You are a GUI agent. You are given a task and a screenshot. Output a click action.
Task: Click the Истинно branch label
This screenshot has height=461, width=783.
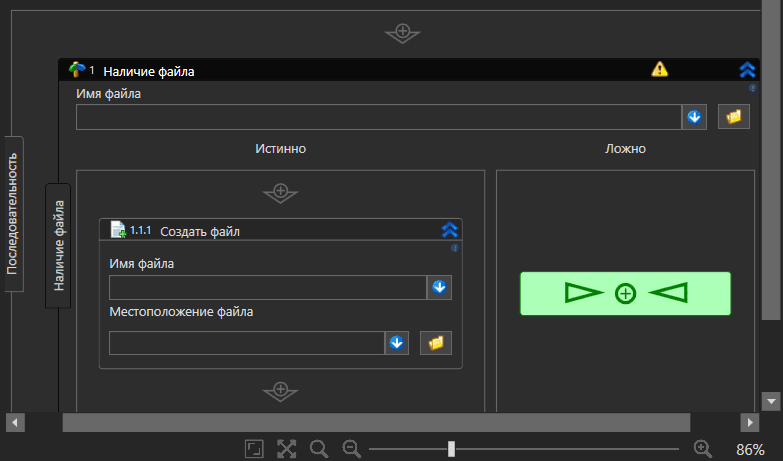pyautogui.click(x=281, y=149)
